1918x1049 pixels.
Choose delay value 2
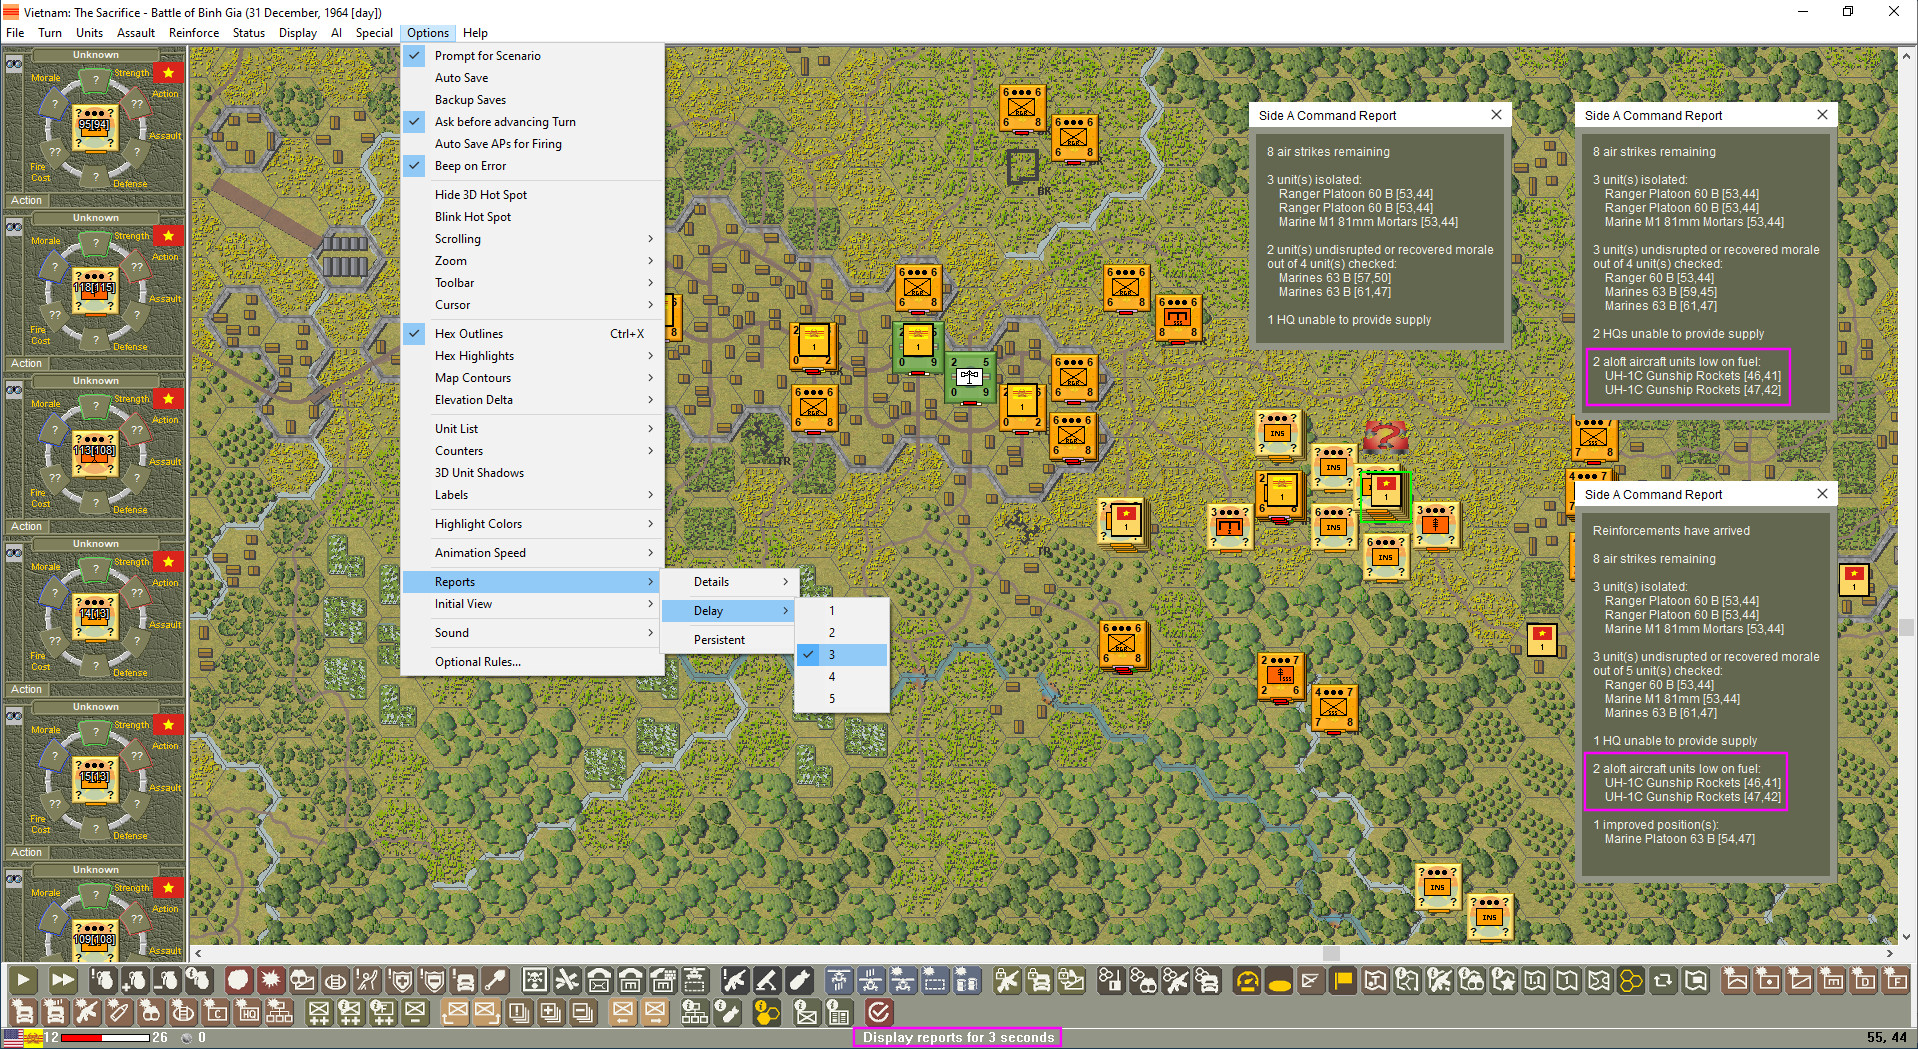(842, 633)
